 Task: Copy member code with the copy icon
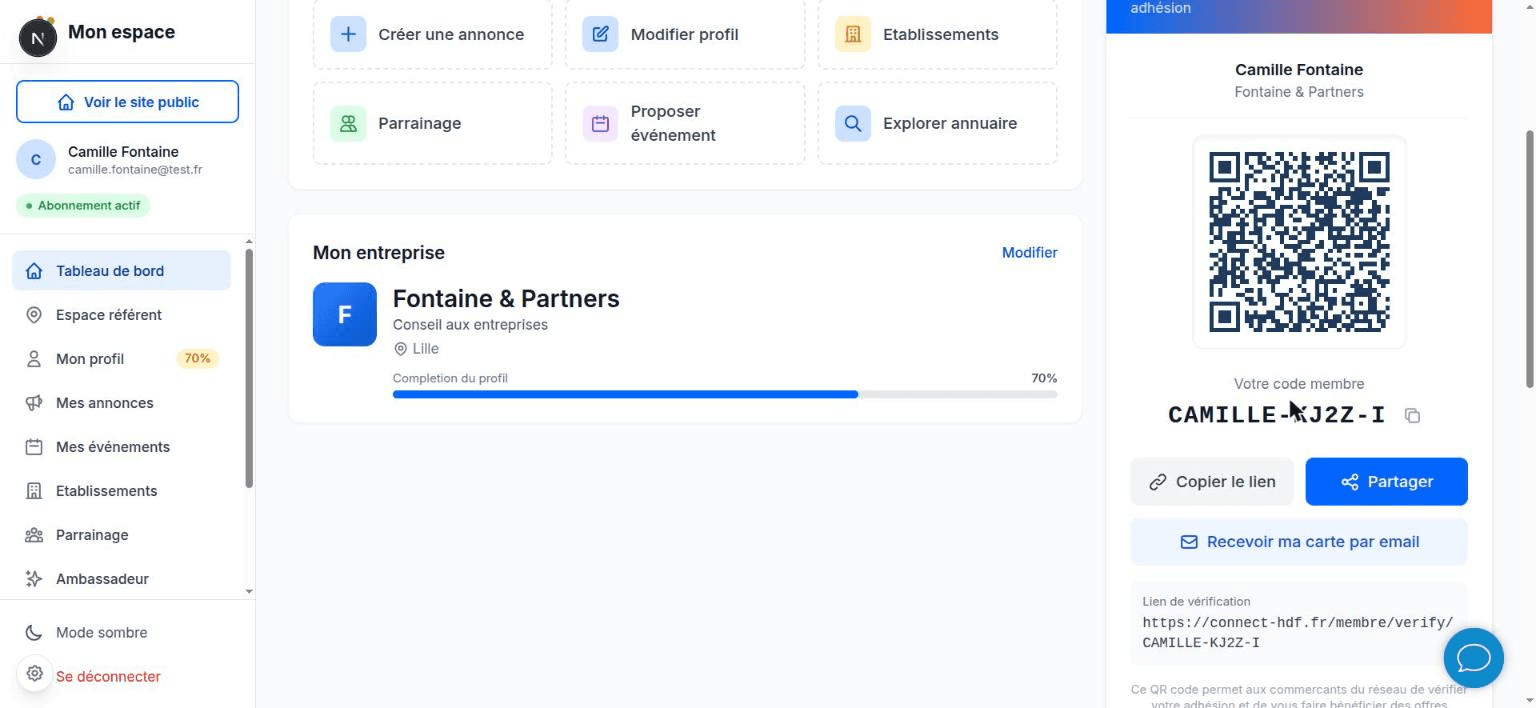pos(1412,415)
